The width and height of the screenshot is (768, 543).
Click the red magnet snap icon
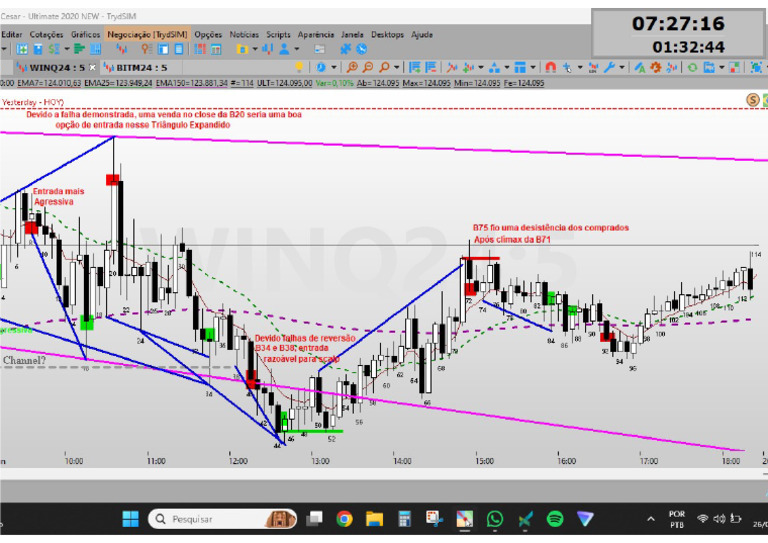coord(551,67)
